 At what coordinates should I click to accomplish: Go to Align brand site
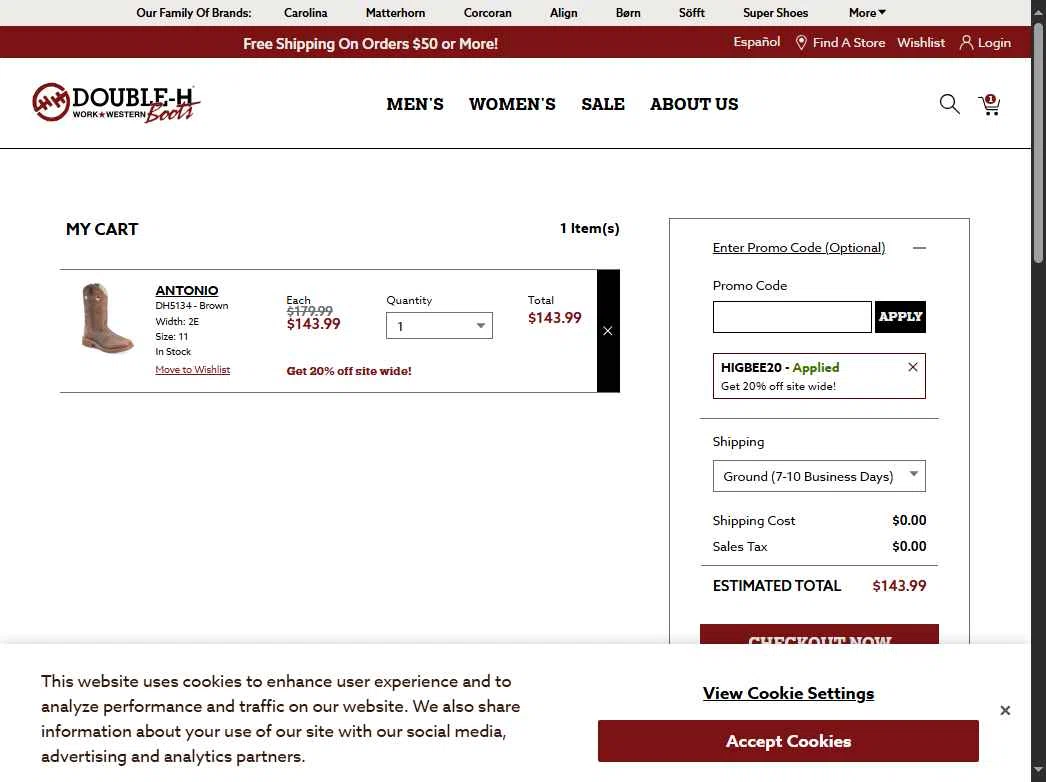point(564,13)
